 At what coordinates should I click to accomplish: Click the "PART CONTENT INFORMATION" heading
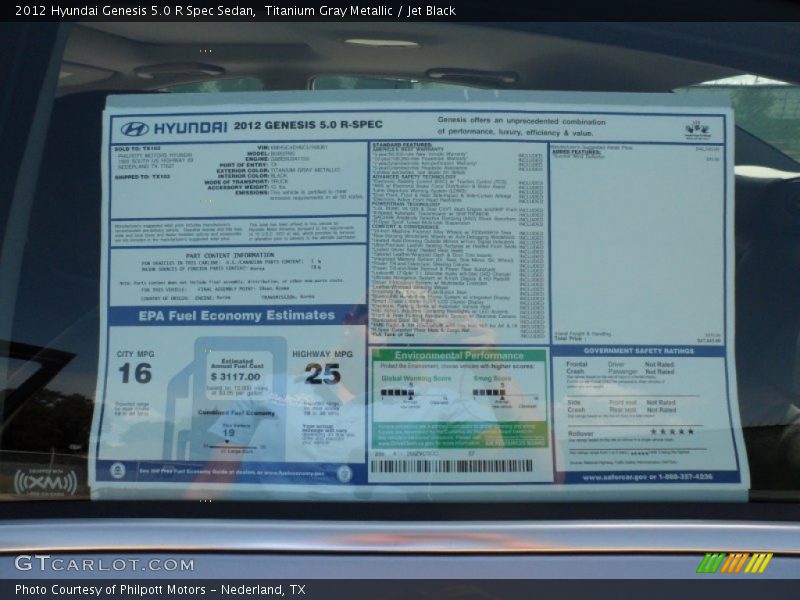point(230,255)
